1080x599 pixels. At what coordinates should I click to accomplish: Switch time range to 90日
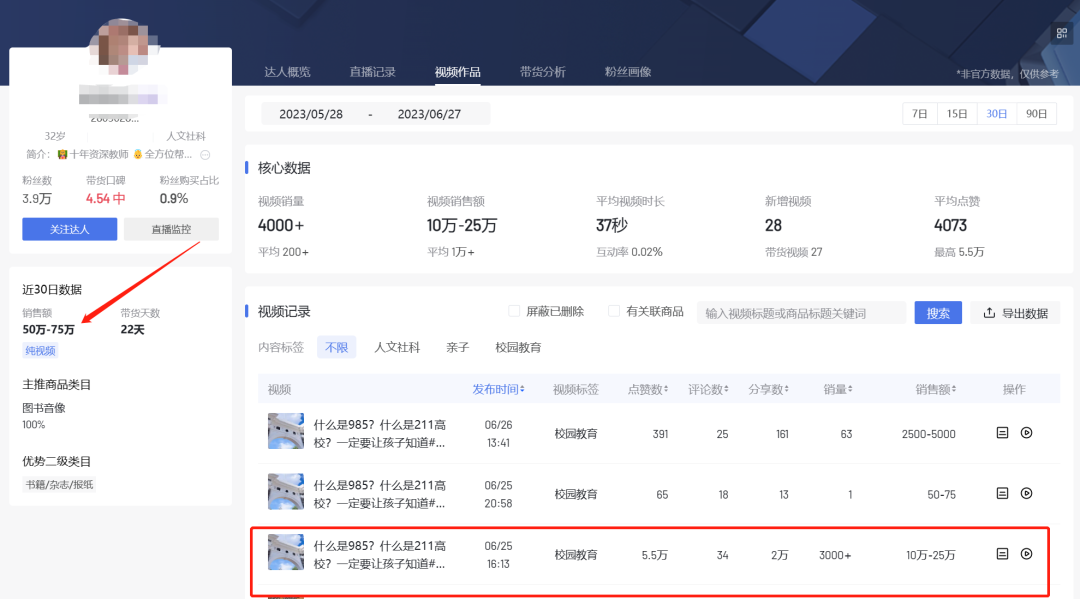pos(1036,113)
